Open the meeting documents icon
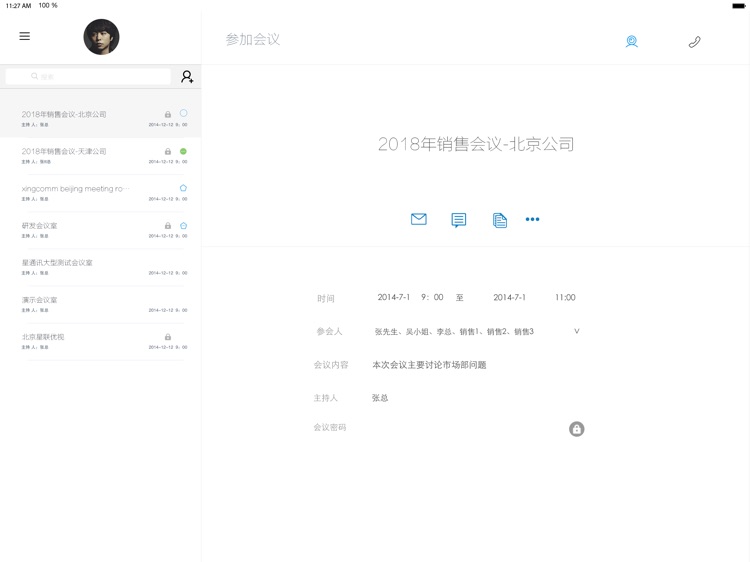The image size is (750, 562). point(499,220)
